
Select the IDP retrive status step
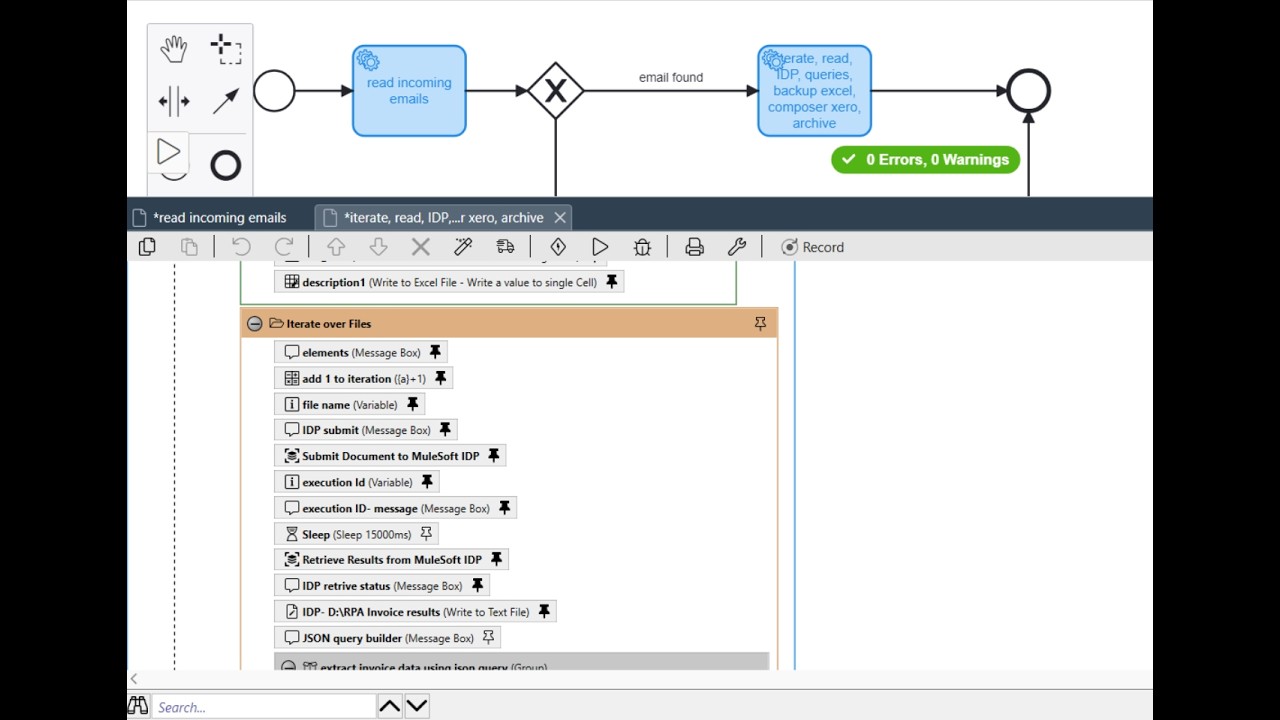point(382,586)
